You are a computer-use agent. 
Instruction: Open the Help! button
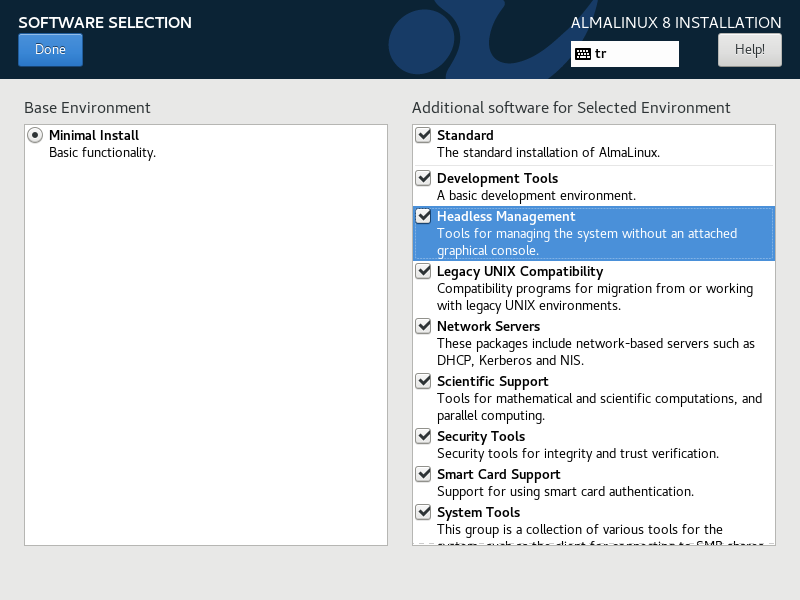pos(749,49)
